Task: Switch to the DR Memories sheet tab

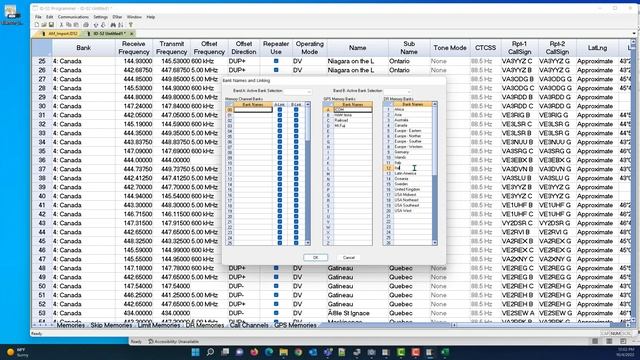Action: (204, 325)
